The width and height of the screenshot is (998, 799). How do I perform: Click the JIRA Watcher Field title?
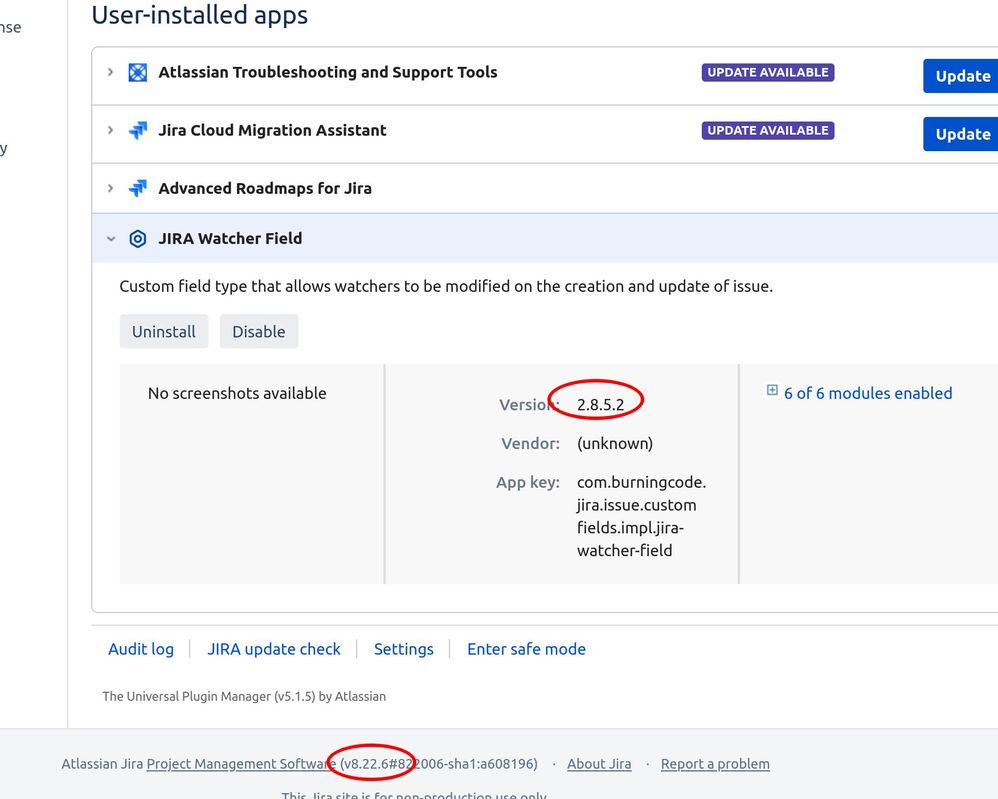230,238
